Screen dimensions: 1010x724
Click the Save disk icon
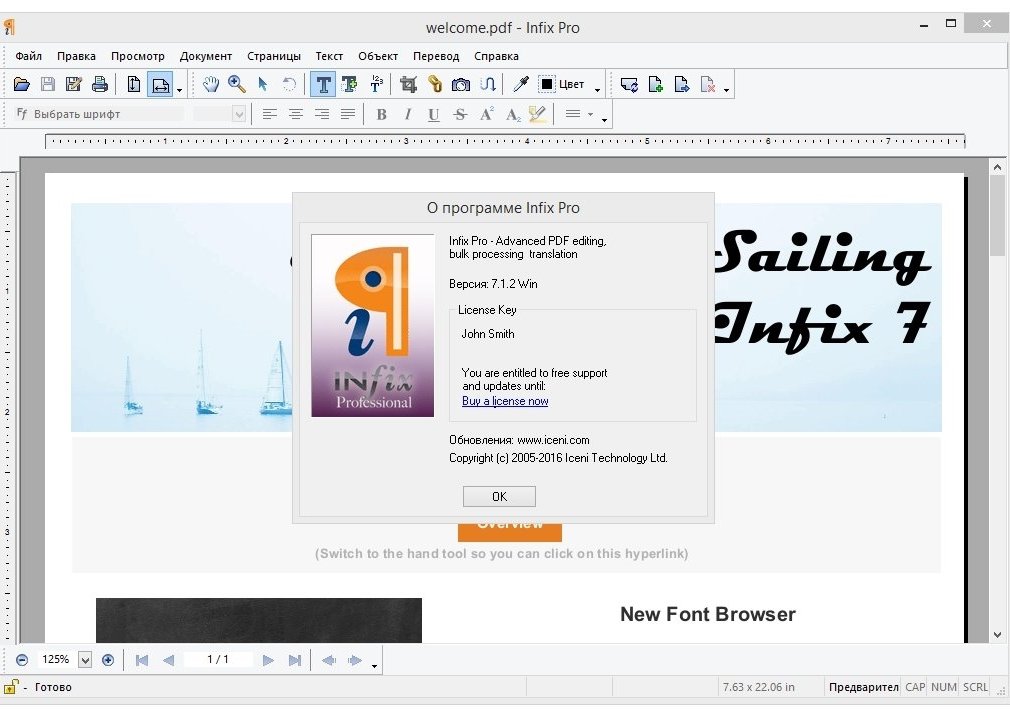tap(48, 84)
